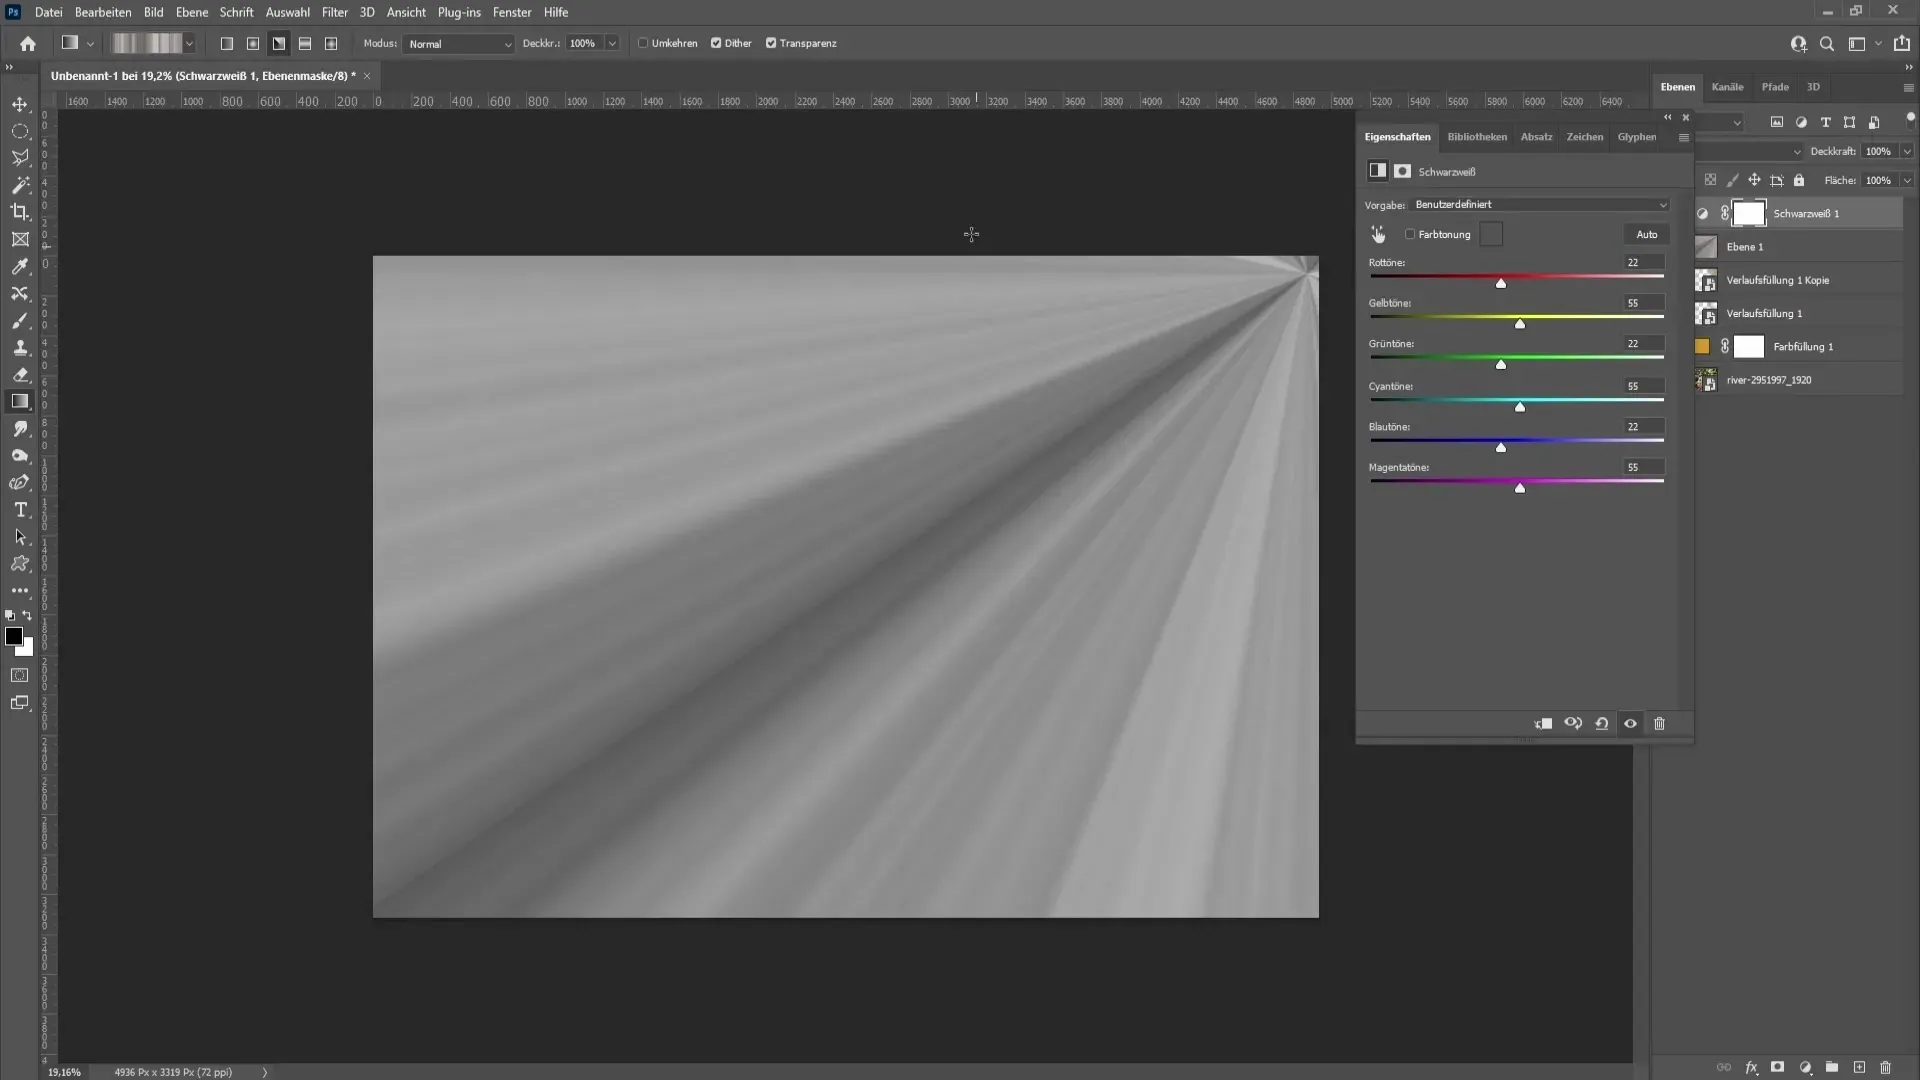Select the Eyedropper tool
1920x1080 pixels.
20,266
